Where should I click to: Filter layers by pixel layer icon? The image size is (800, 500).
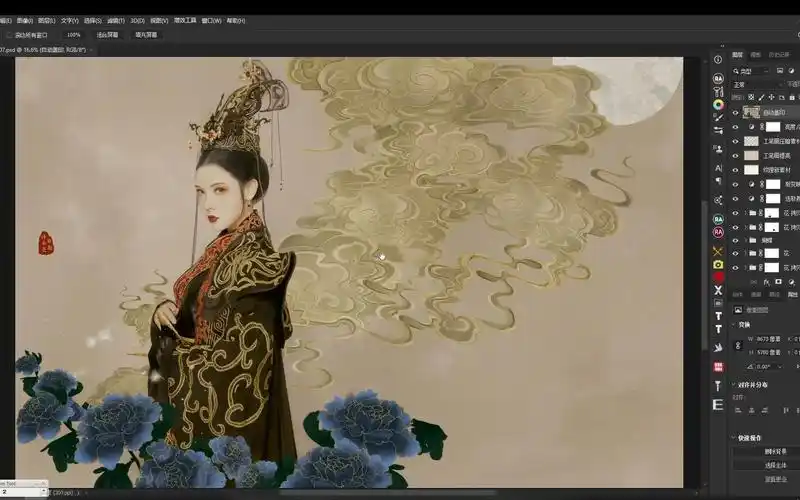[x=780, y=71]
